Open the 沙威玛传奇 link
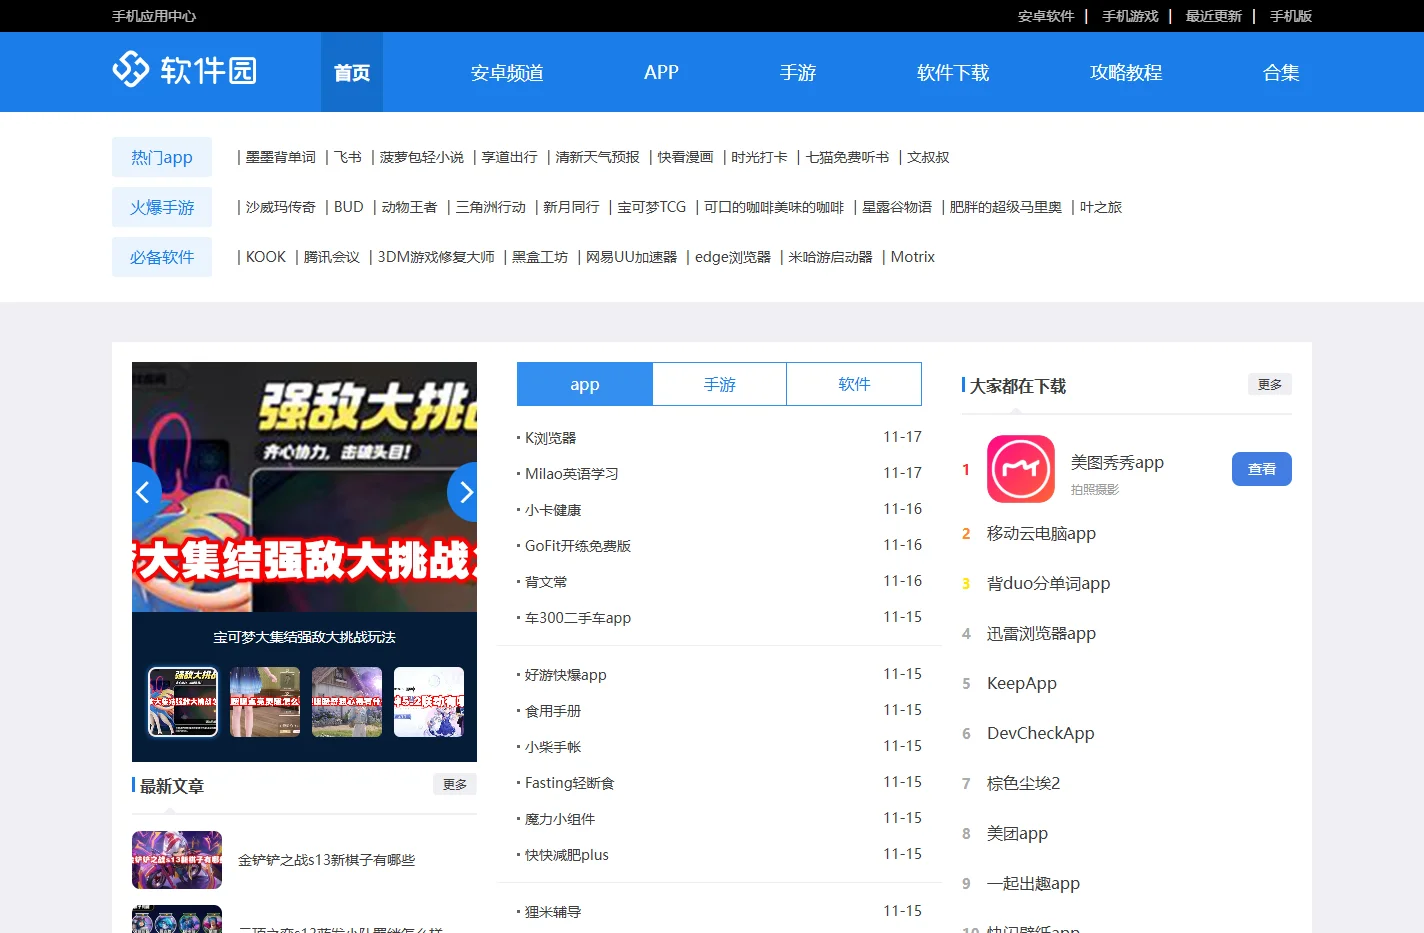The height and width of the screenshot is (933, 1424). pos(281,207)
